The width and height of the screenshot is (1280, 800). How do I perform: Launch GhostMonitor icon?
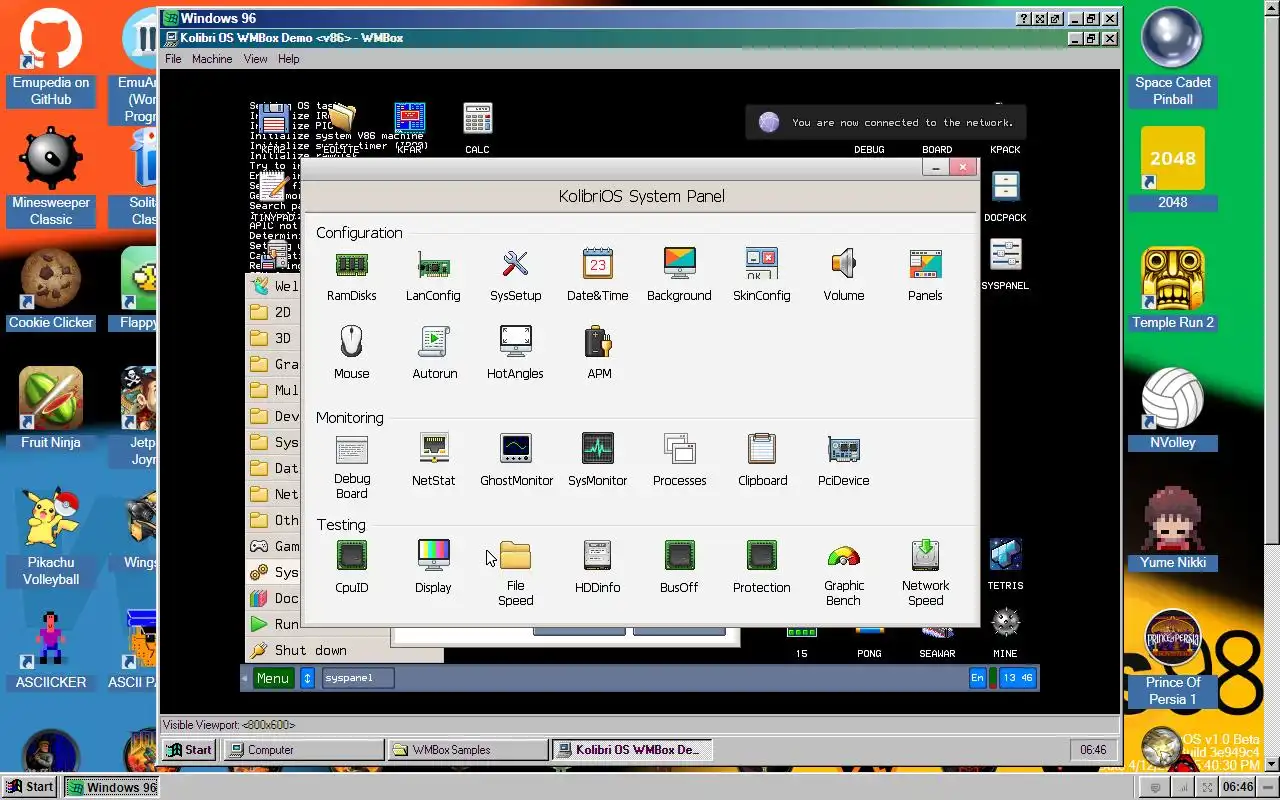(516, 448)
